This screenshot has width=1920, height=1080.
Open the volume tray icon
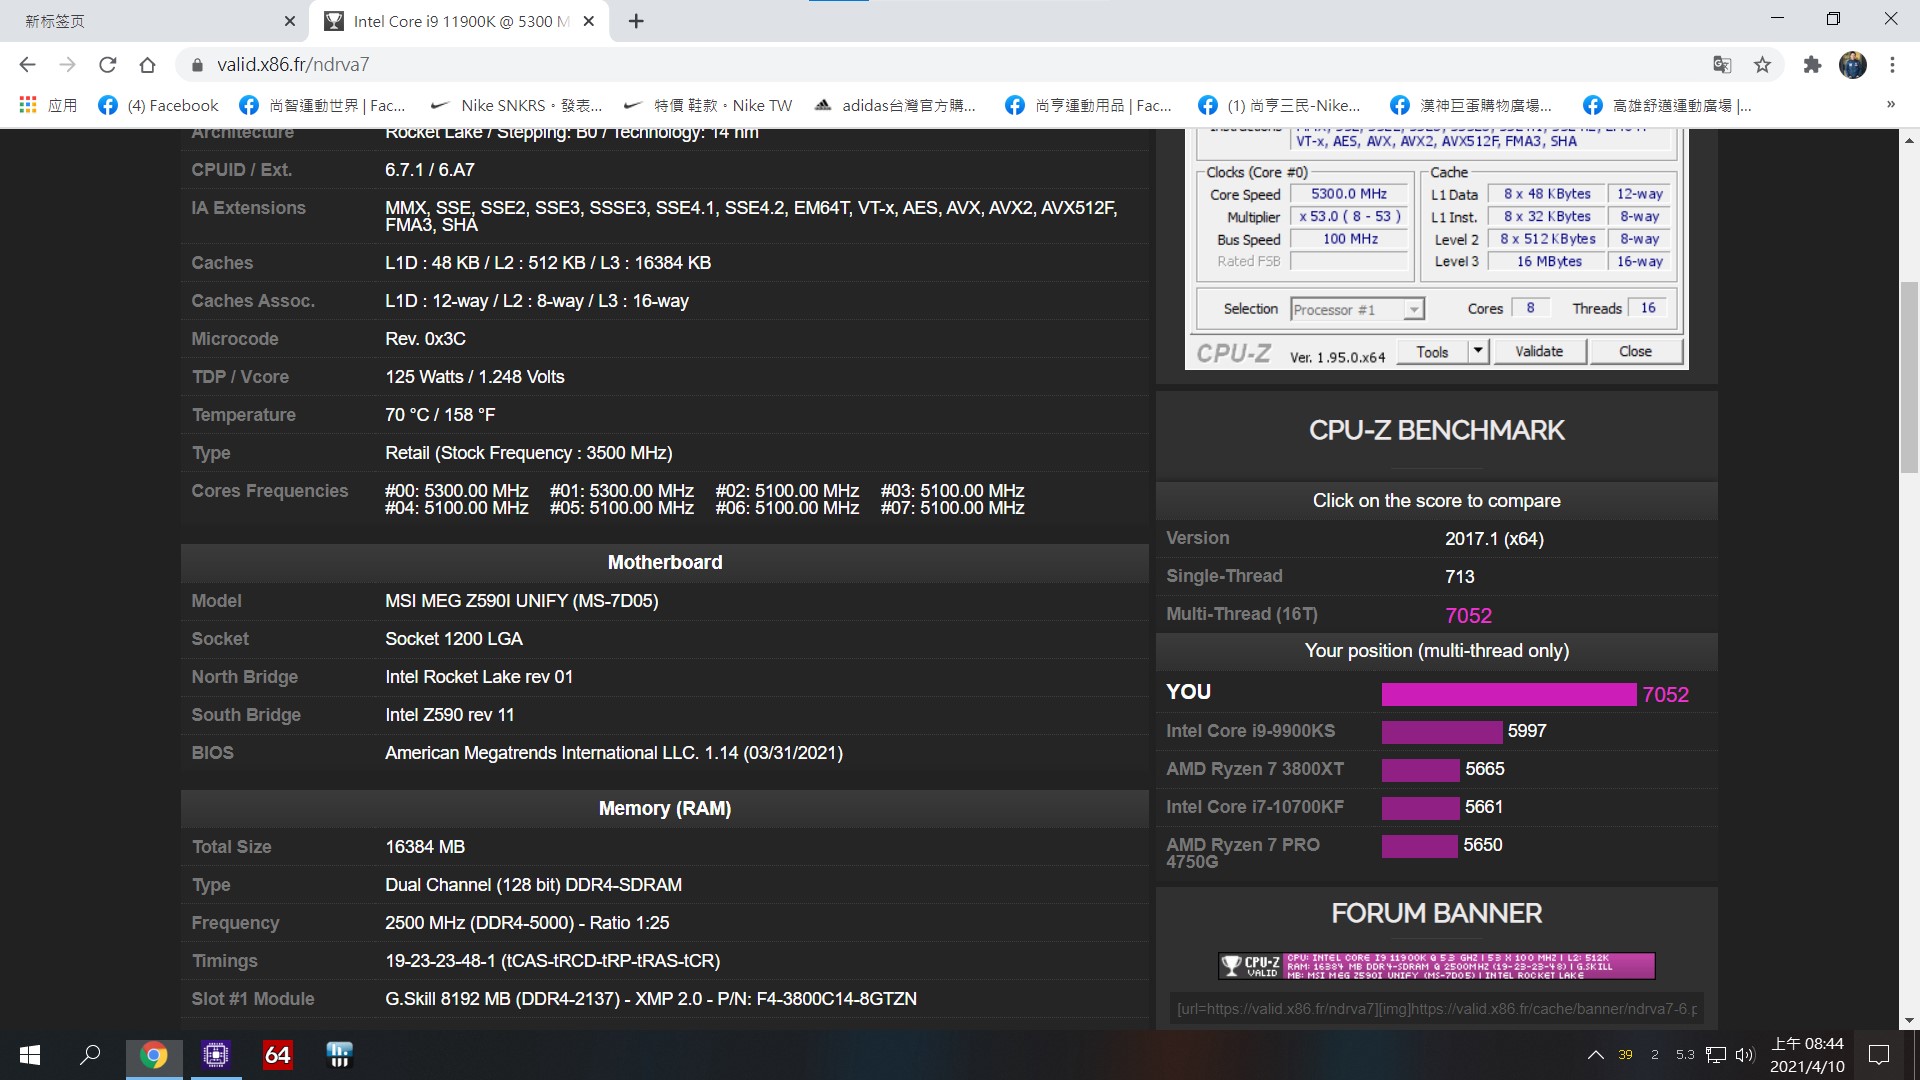coord(1745,1055)
